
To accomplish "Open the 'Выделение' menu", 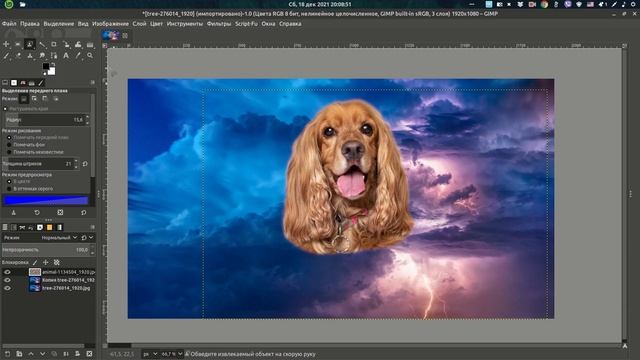I will click(59, 24).
